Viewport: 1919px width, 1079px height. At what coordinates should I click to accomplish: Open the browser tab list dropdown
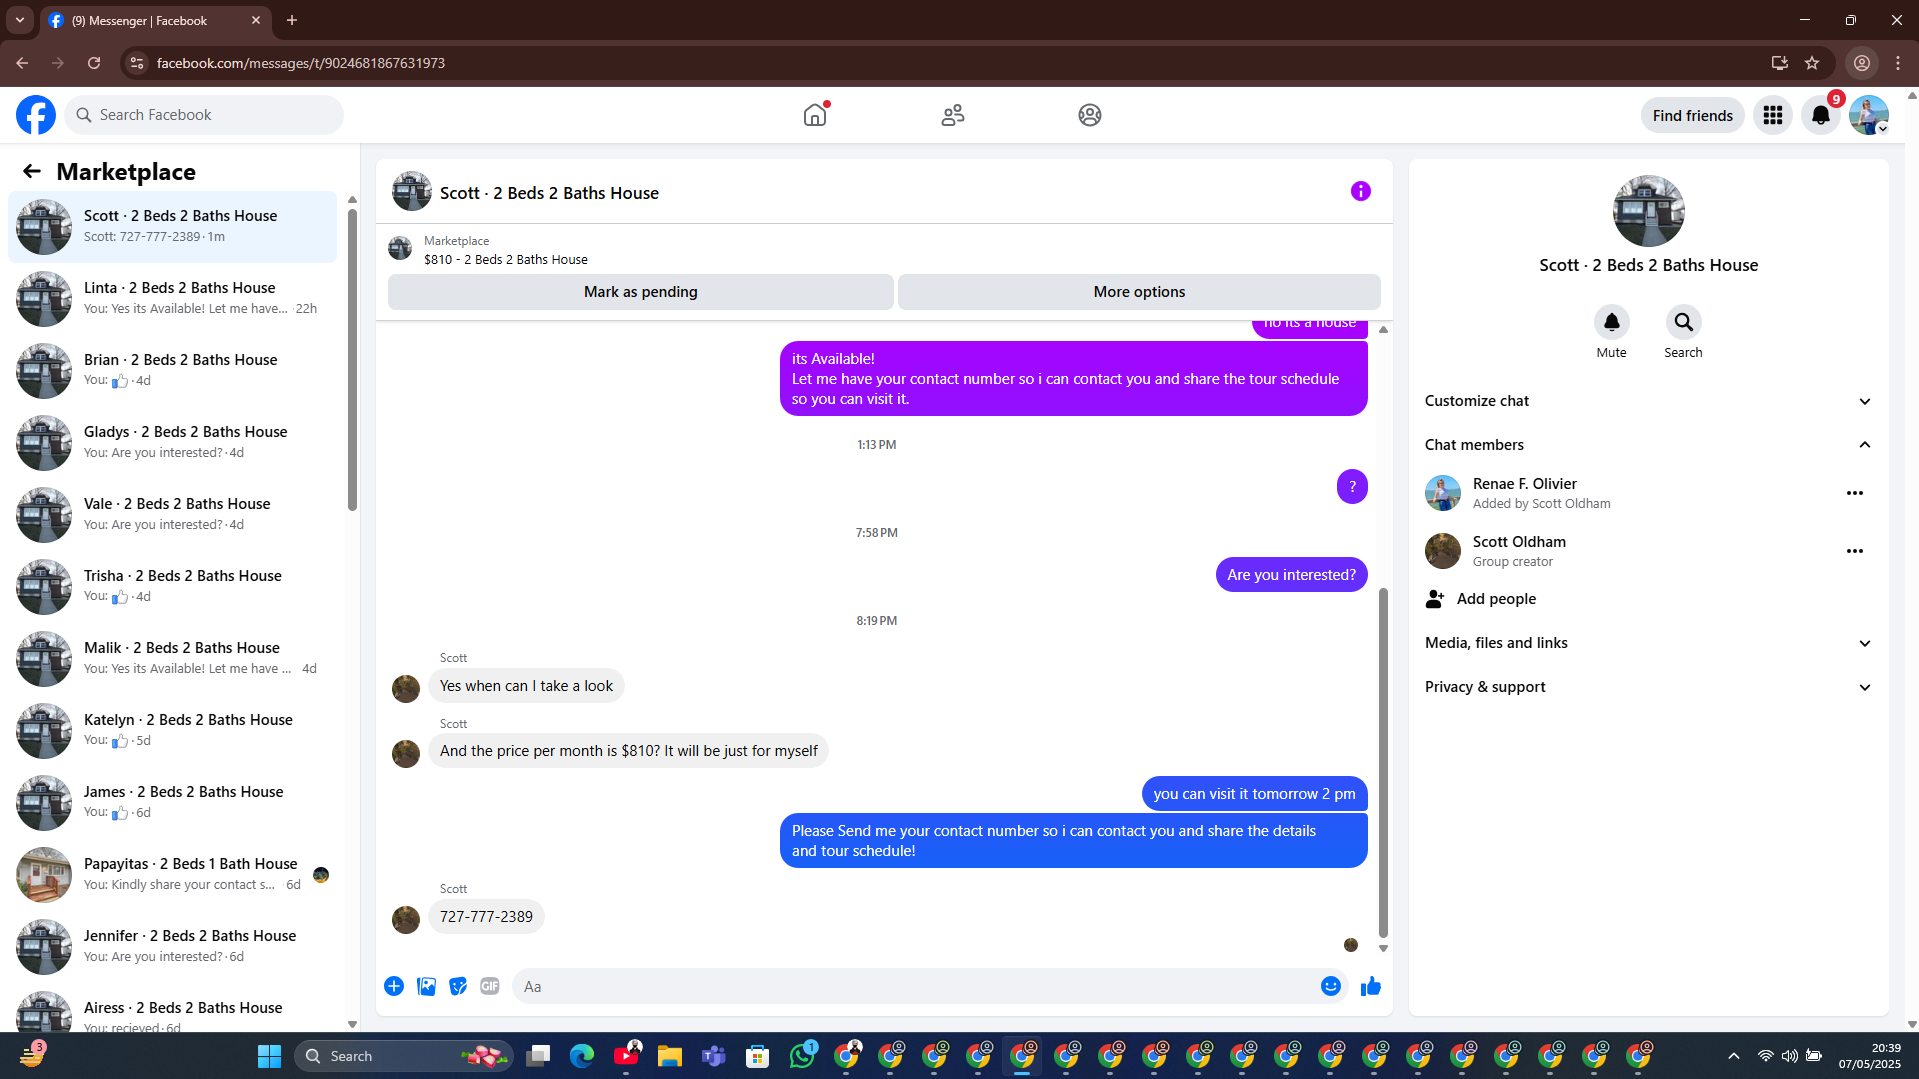tap(20, 20)
